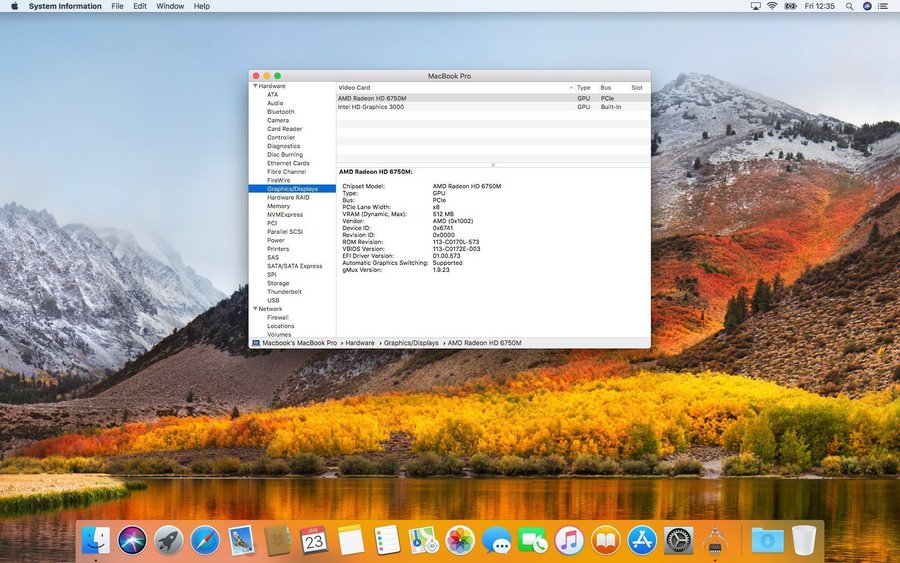
Task: Open the App Store dock icon
Action: [642, 541]
